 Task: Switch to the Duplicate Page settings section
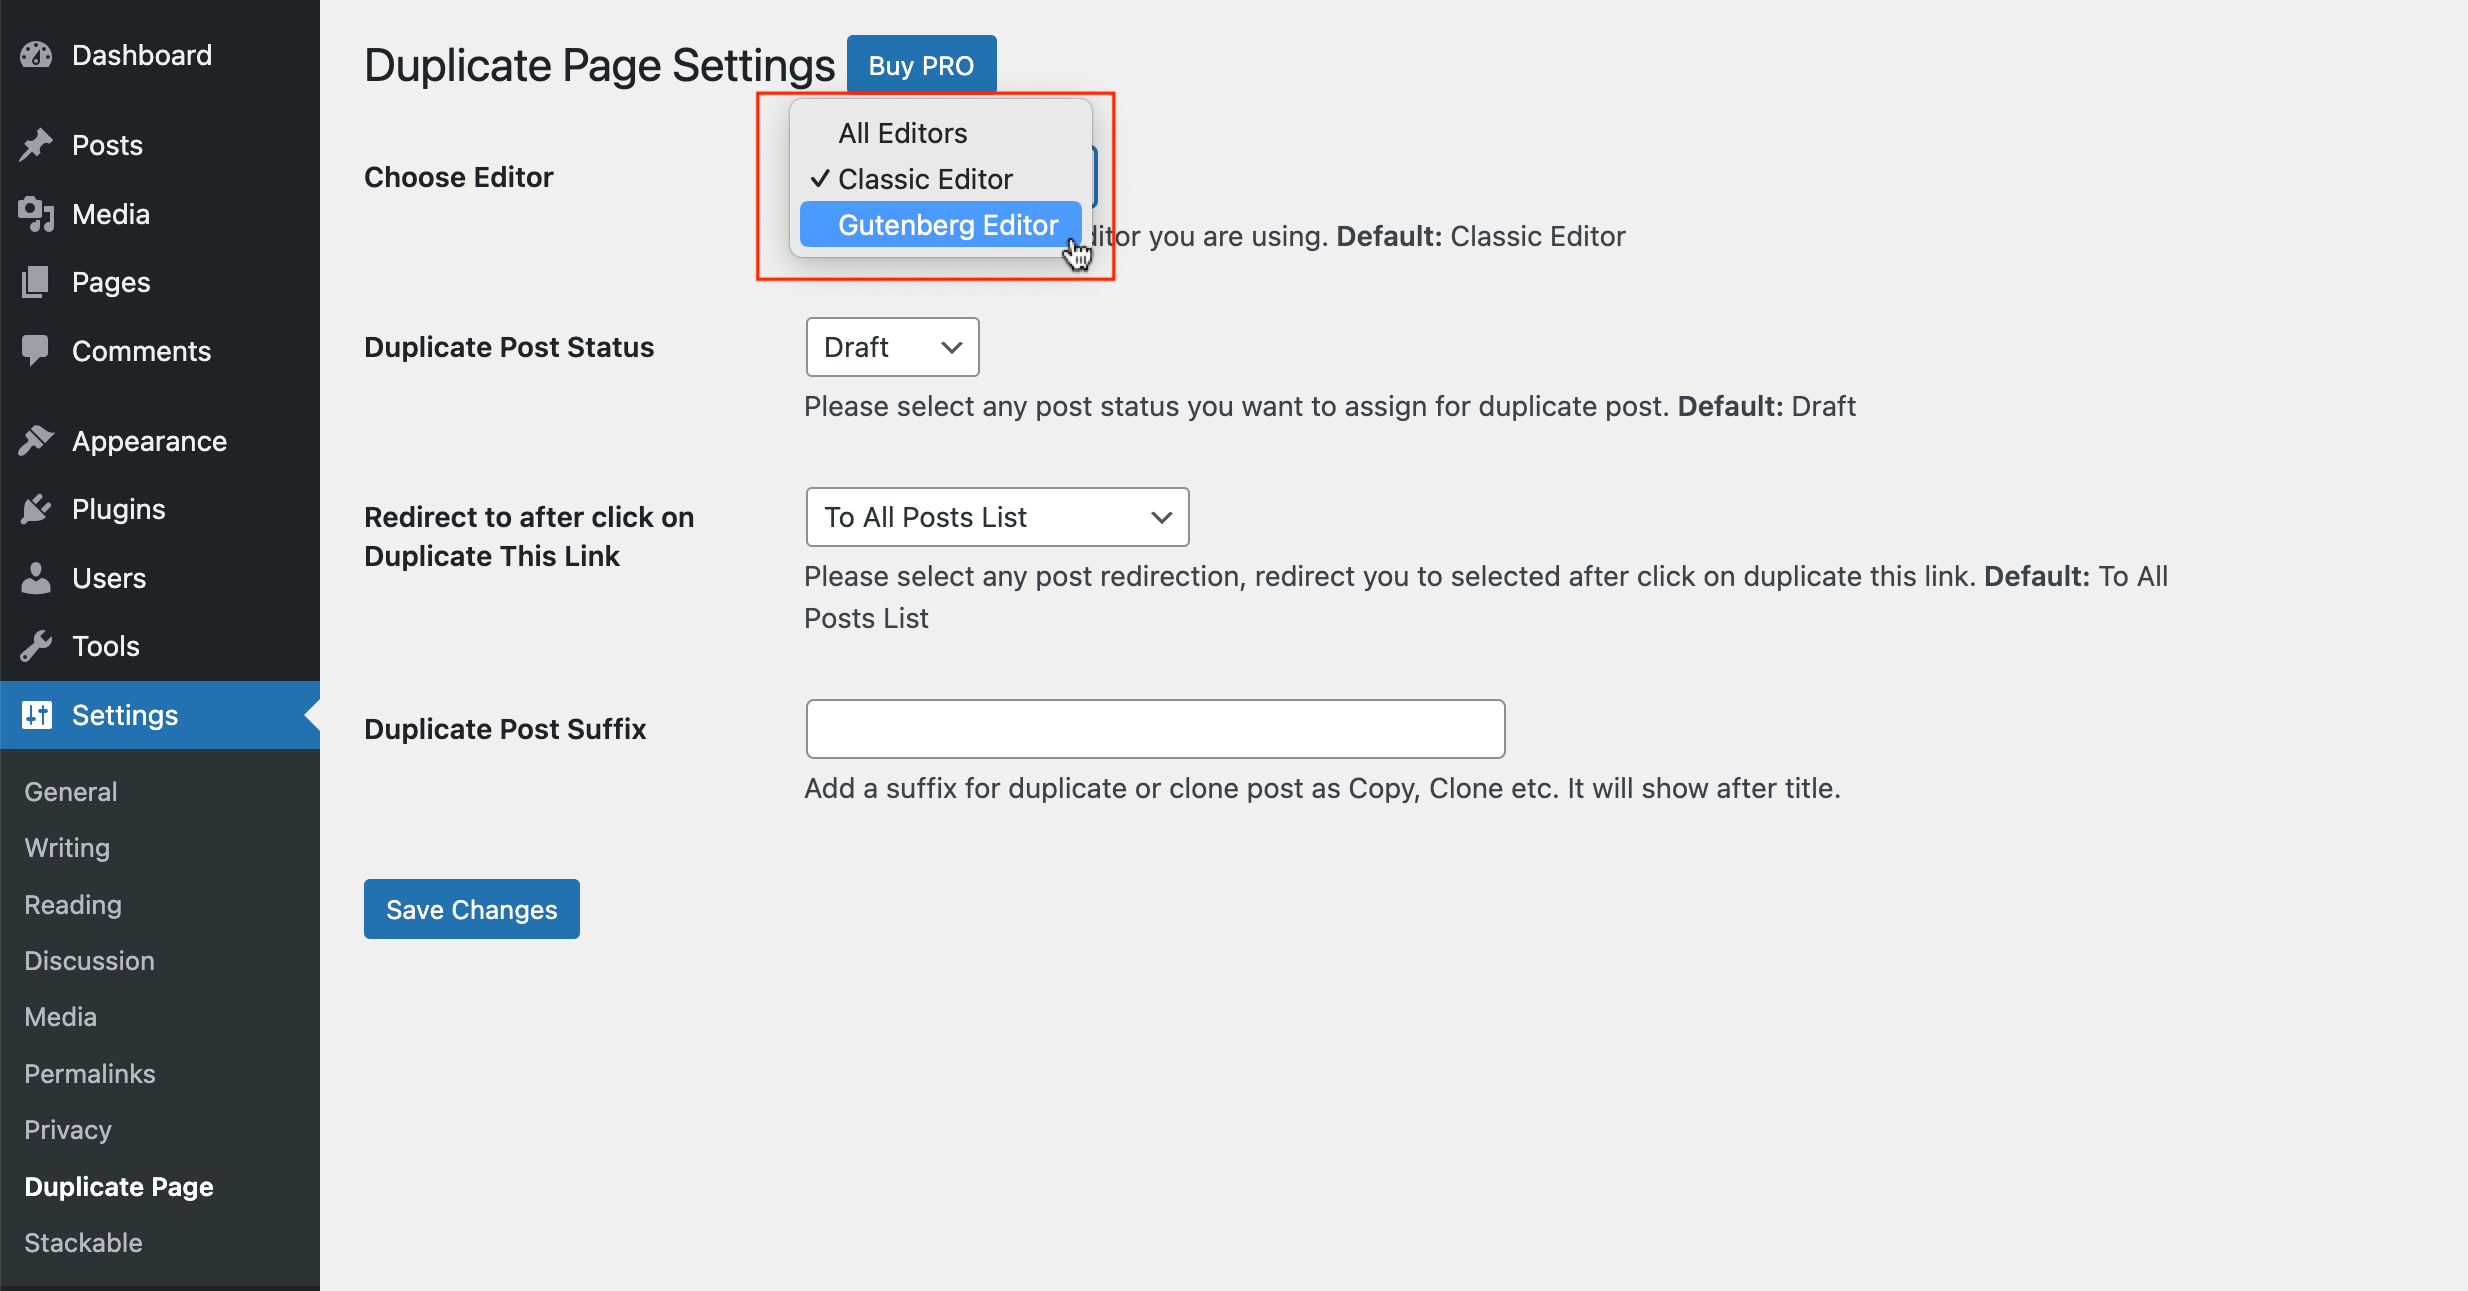[118, 1186]
